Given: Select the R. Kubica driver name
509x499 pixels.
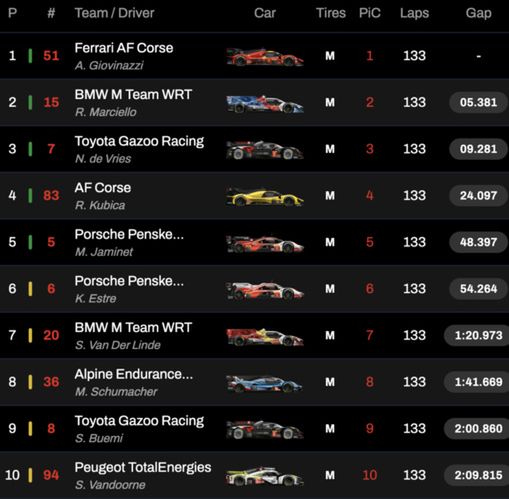Looking at the screenshot, I should point(100,205).
